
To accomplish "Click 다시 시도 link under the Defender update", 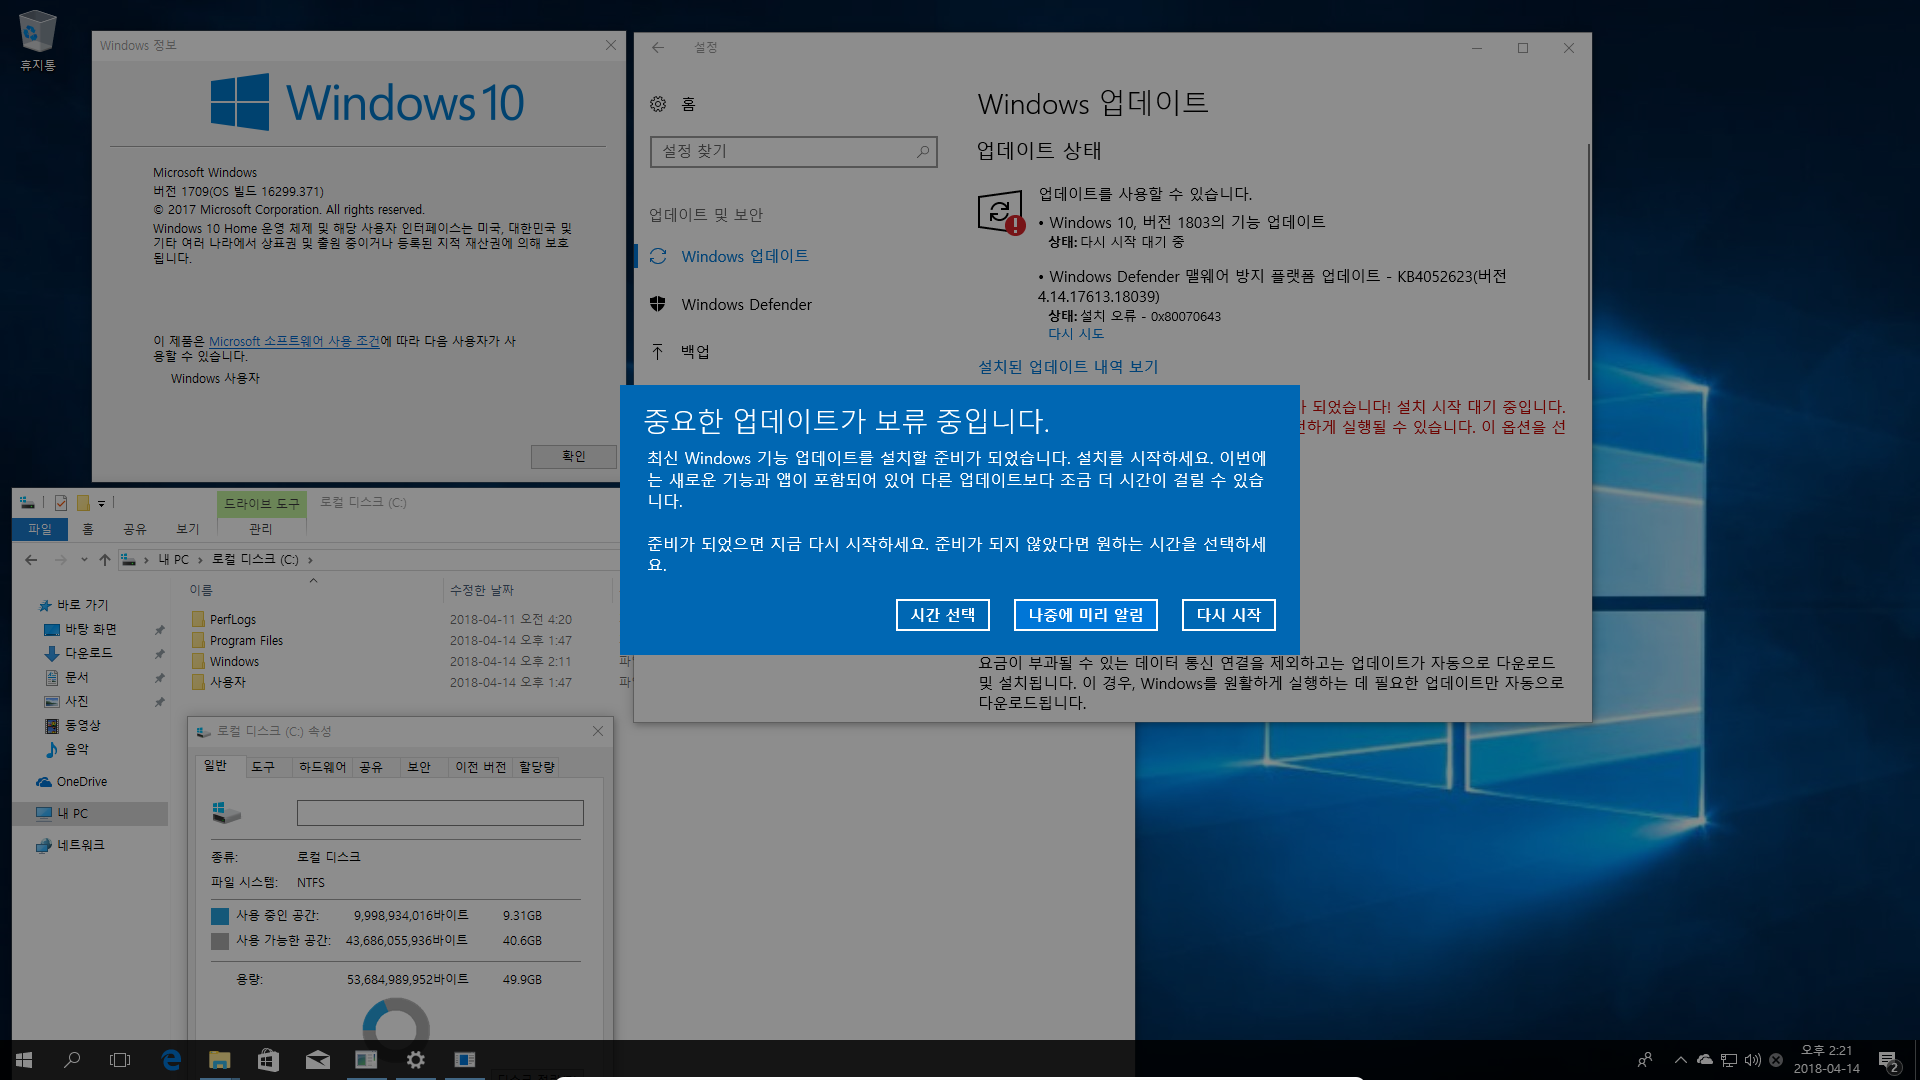I will (1076, 334).
